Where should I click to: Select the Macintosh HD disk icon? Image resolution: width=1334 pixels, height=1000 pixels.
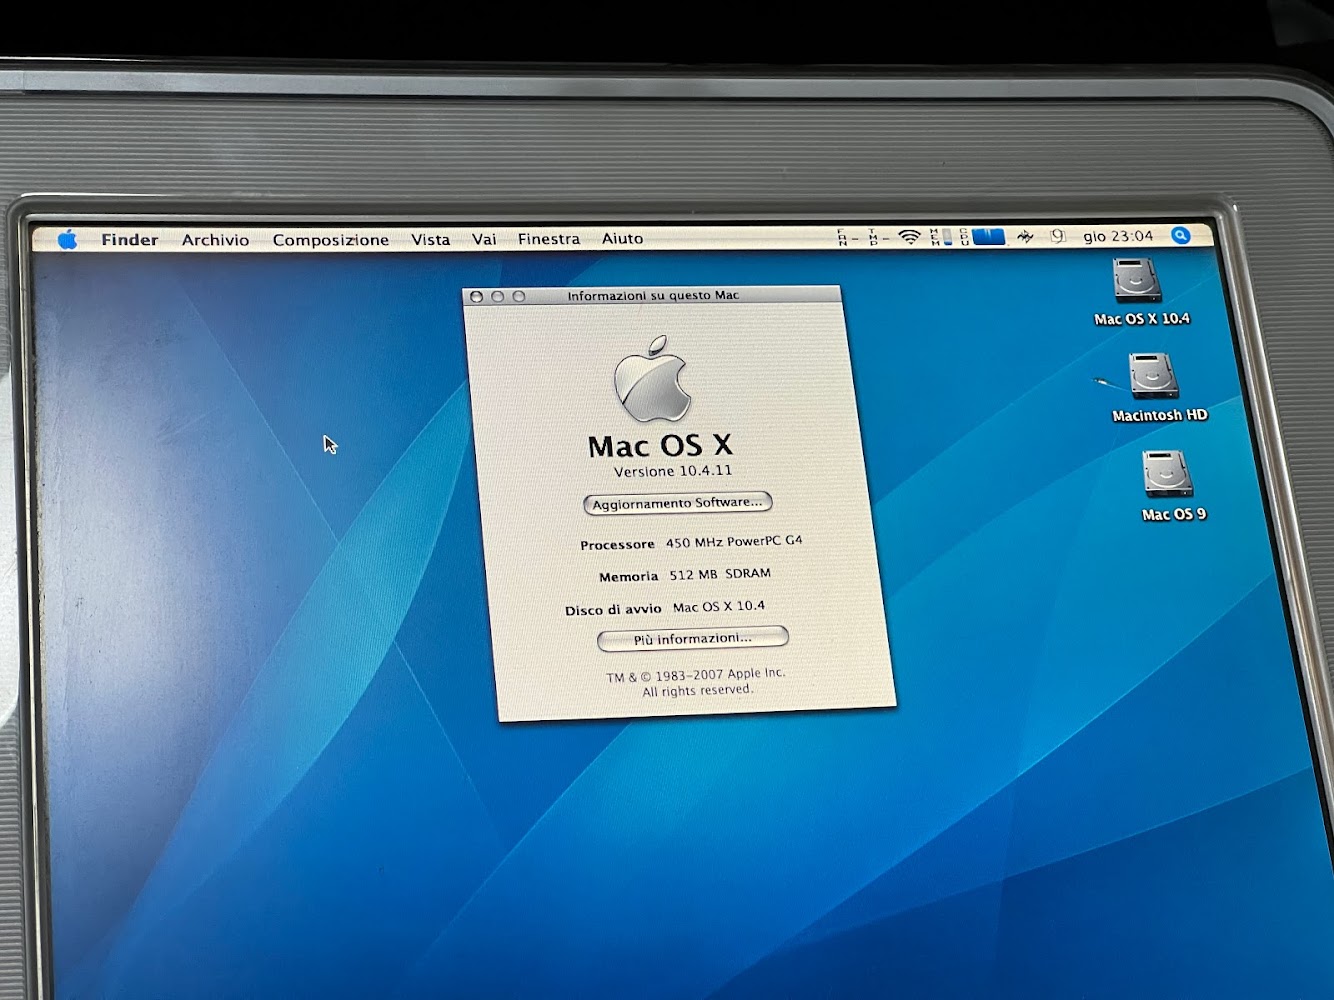[1153, 377]
